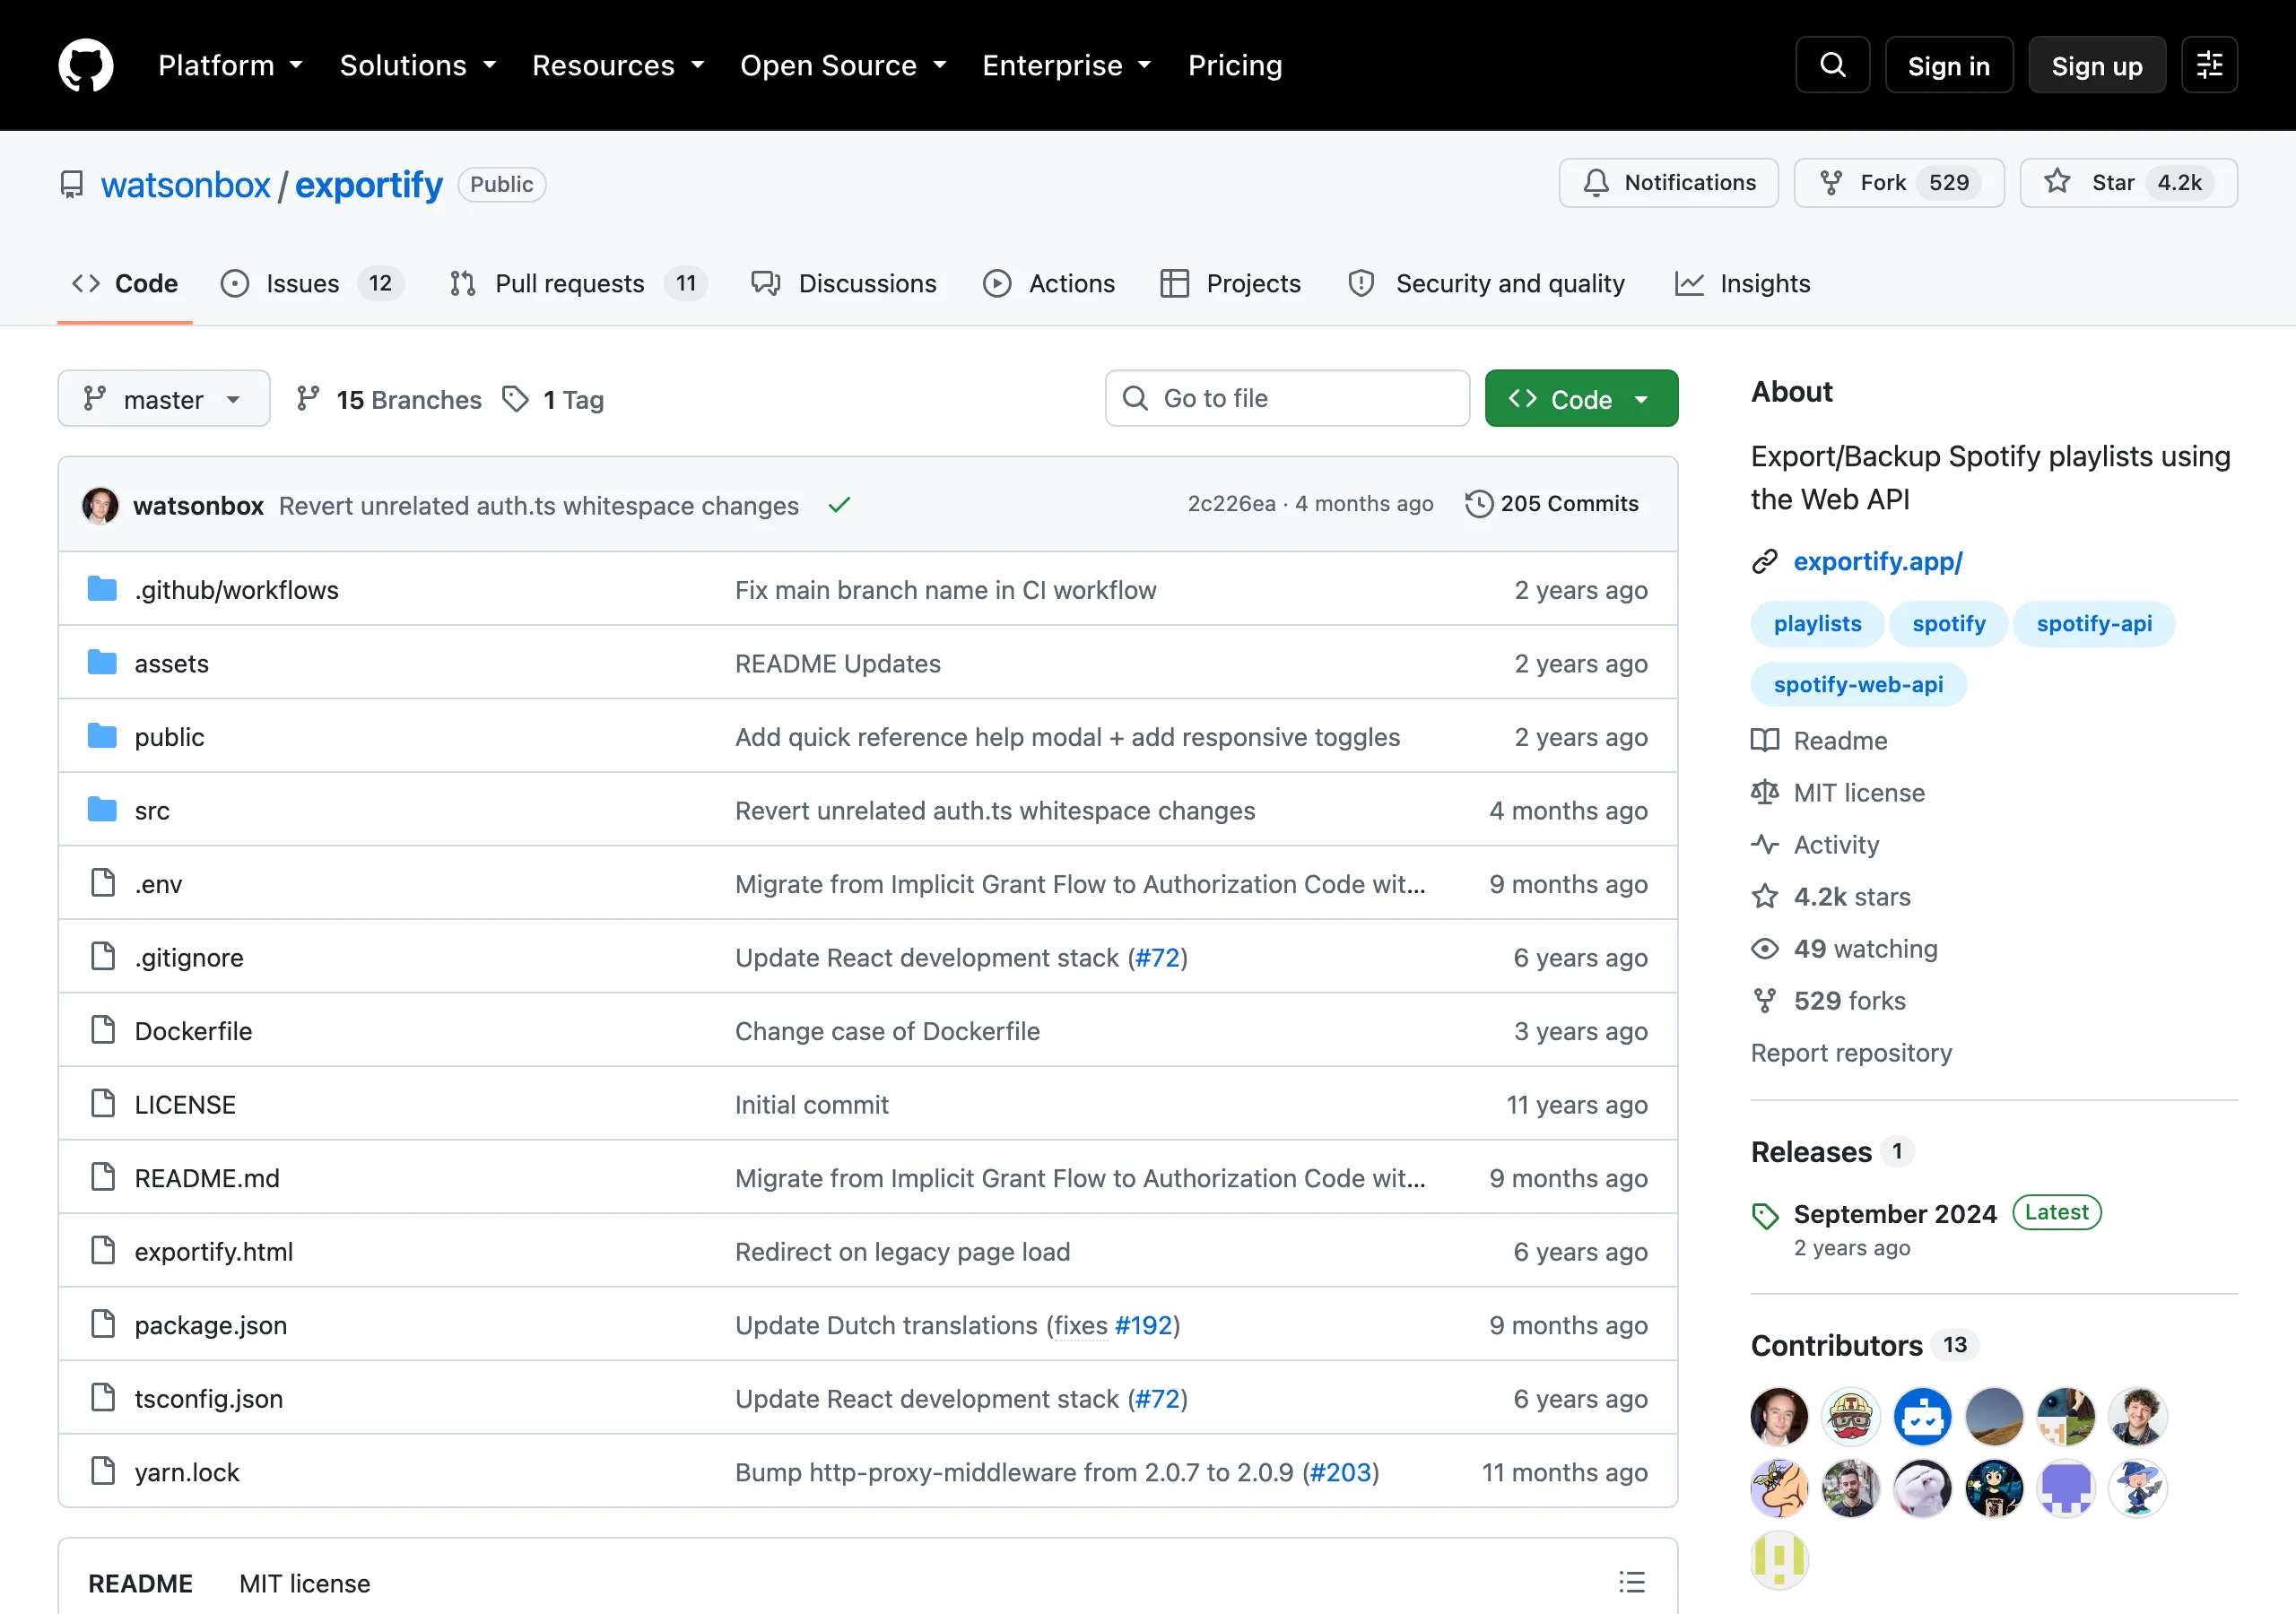This screenshot has width=2296, height=1614.
Task: Fork the repository
Action: coord(1898,183)
